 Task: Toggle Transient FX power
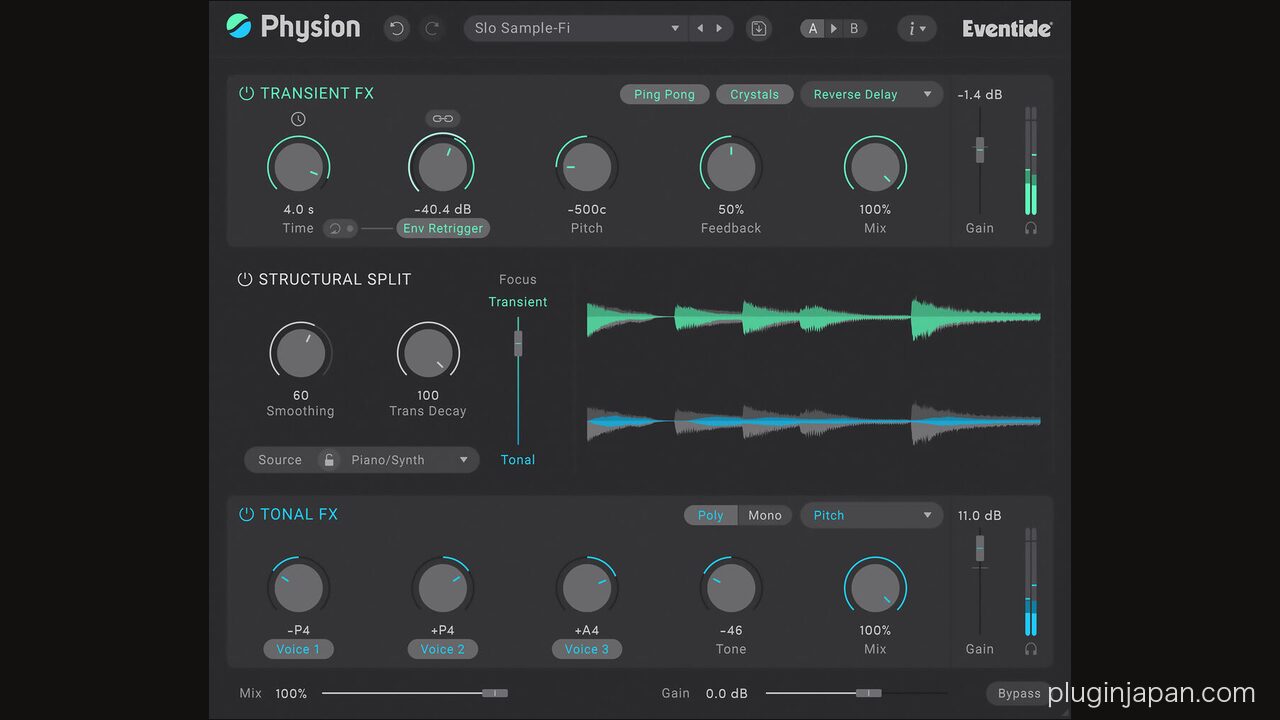(246, 94)
